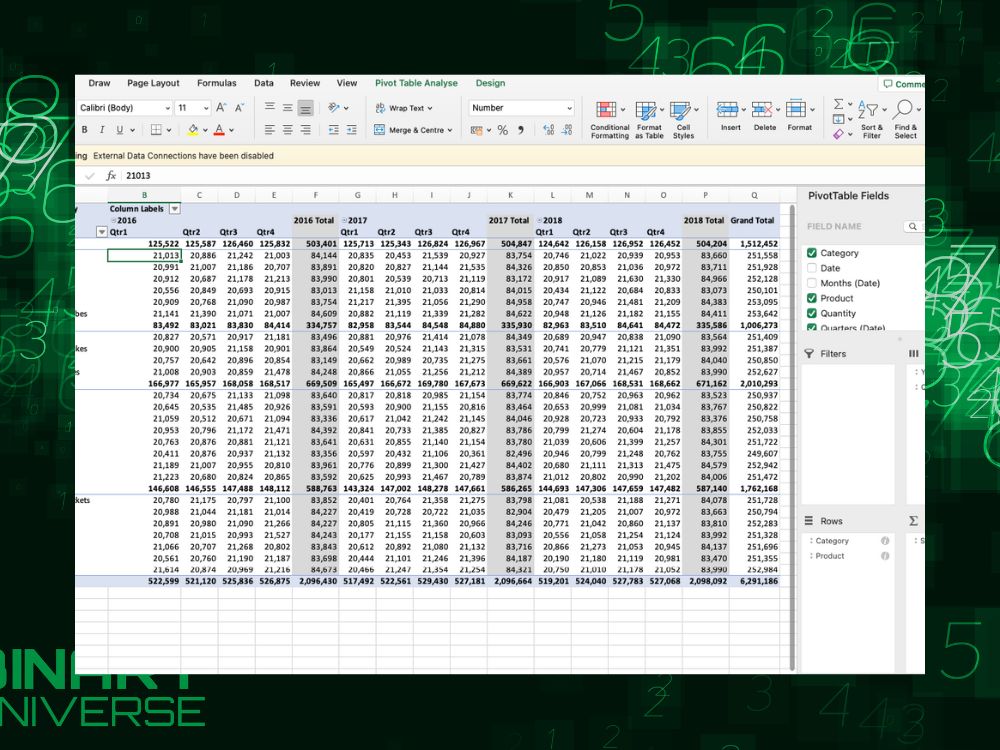Open the Calibri (Body) font dropdown

click(167, 108)
